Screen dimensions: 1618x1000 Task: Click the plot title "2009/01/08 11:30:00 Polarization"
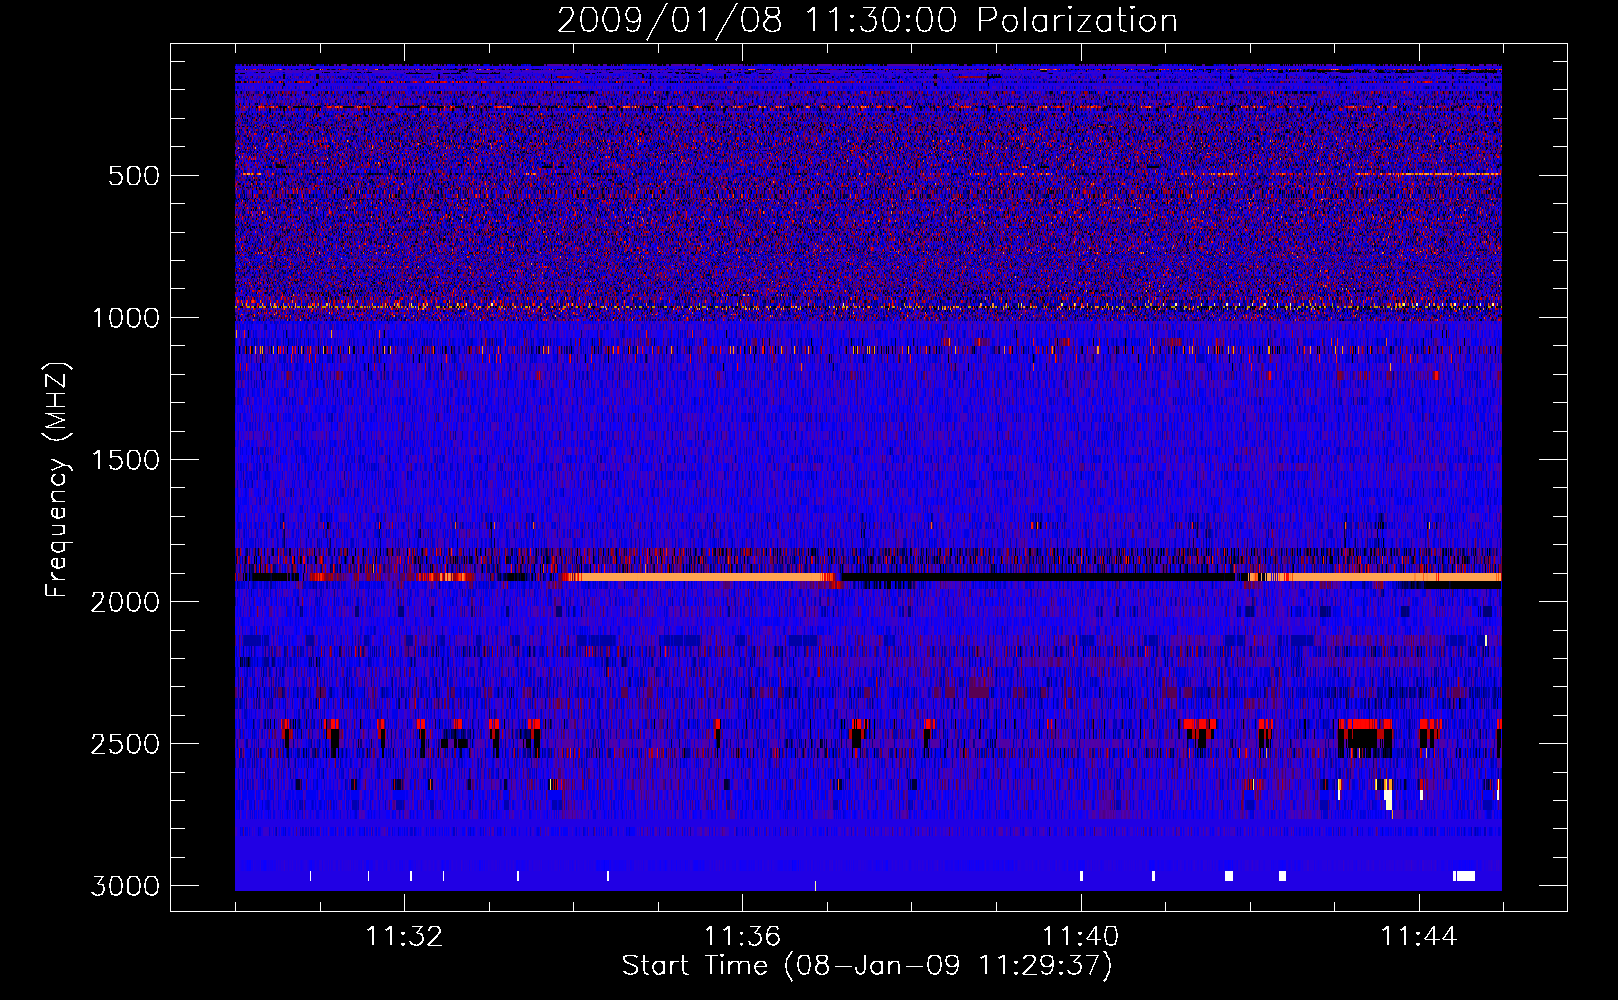point(867,20)
